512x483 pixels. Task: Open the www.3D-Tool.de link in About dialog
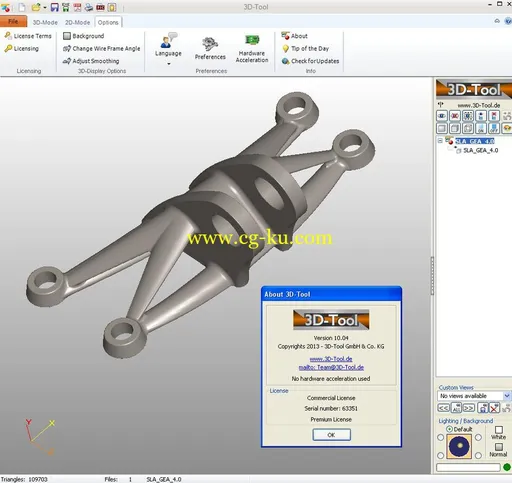coord(331,359)
